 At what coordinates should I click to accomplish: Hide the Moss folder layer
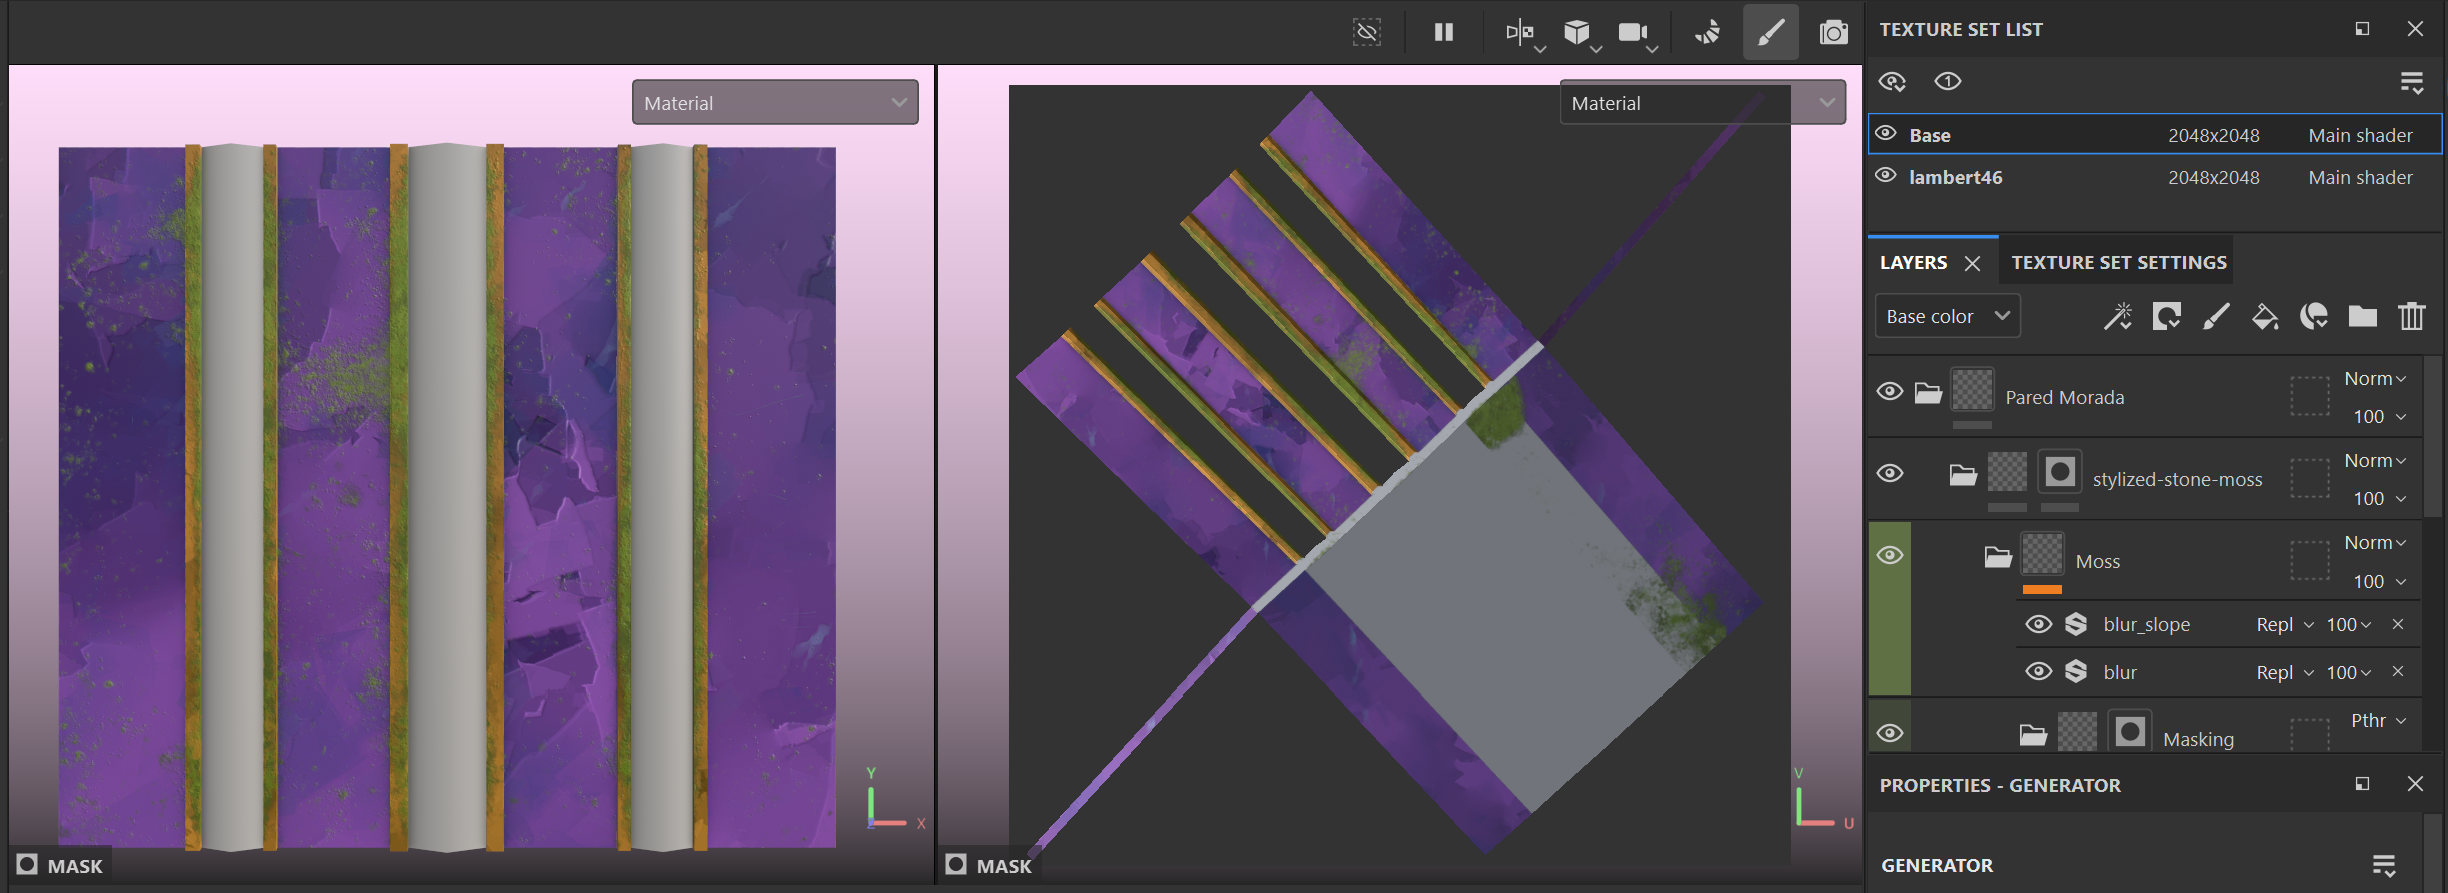coord(1889,555)
